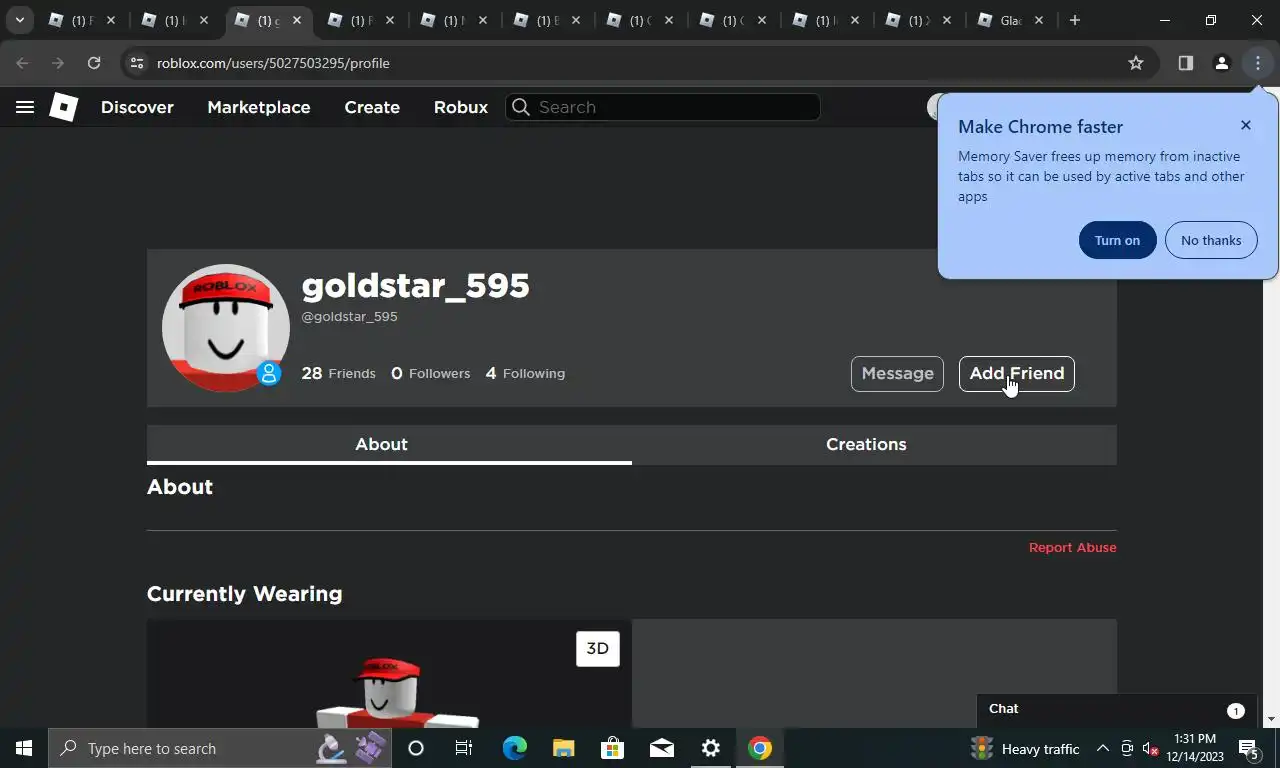This screenshot has height=768, width=1280.
Task: View the 28 Friends list
Action: pyautogui.click(x=339, y=373)
